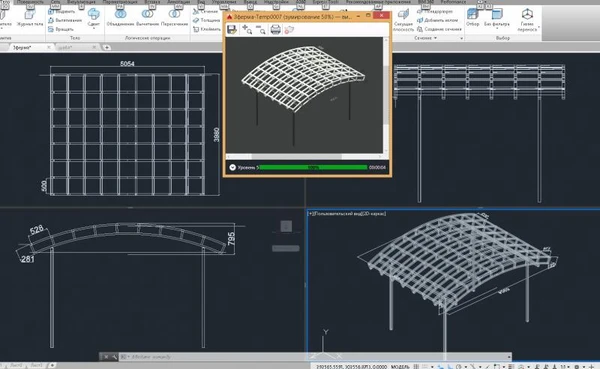Click the 281 dimension in front view

click(x=28, y=259)
